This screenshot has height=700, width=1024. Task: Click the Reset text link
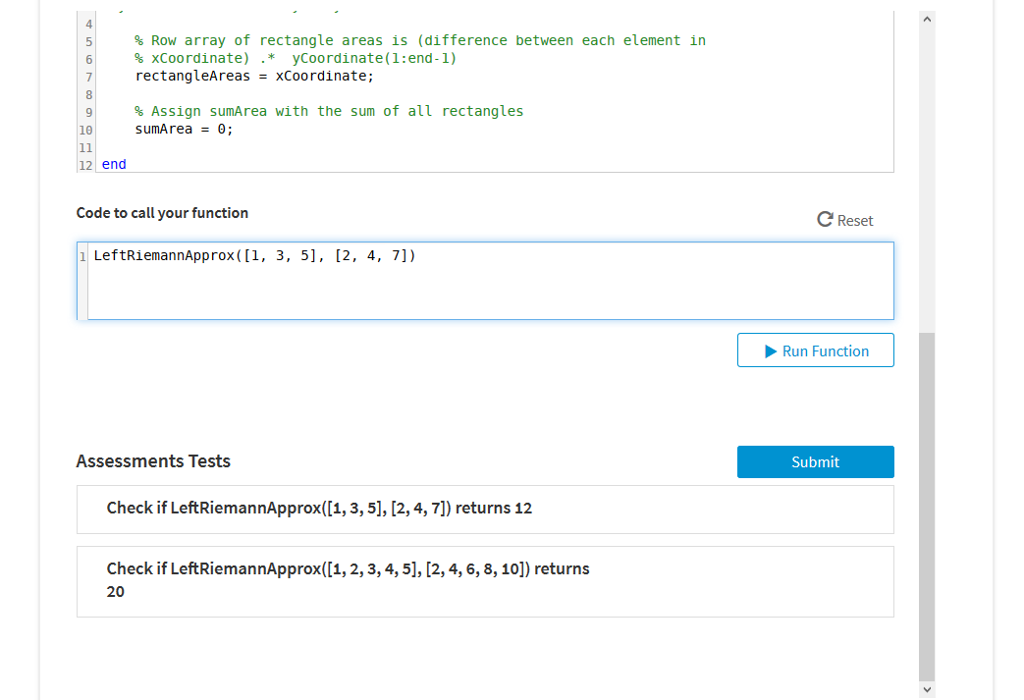click(x=855, y=221)
